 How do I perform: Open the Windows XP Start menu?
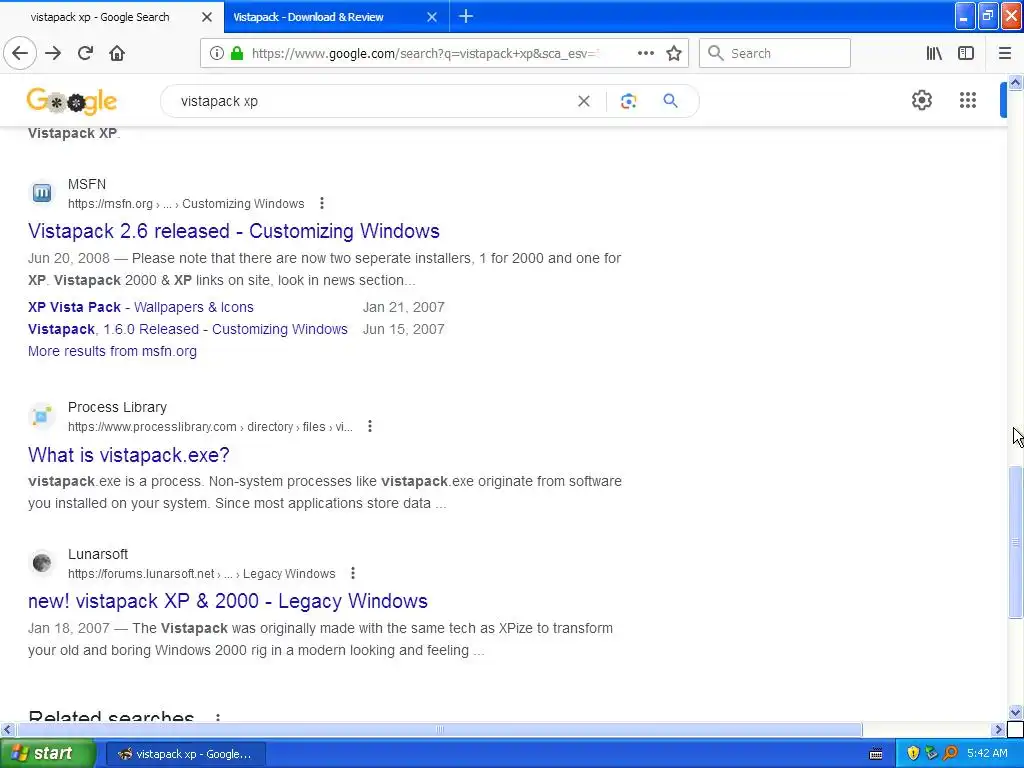pyautogui.click(x=48, y=753)
